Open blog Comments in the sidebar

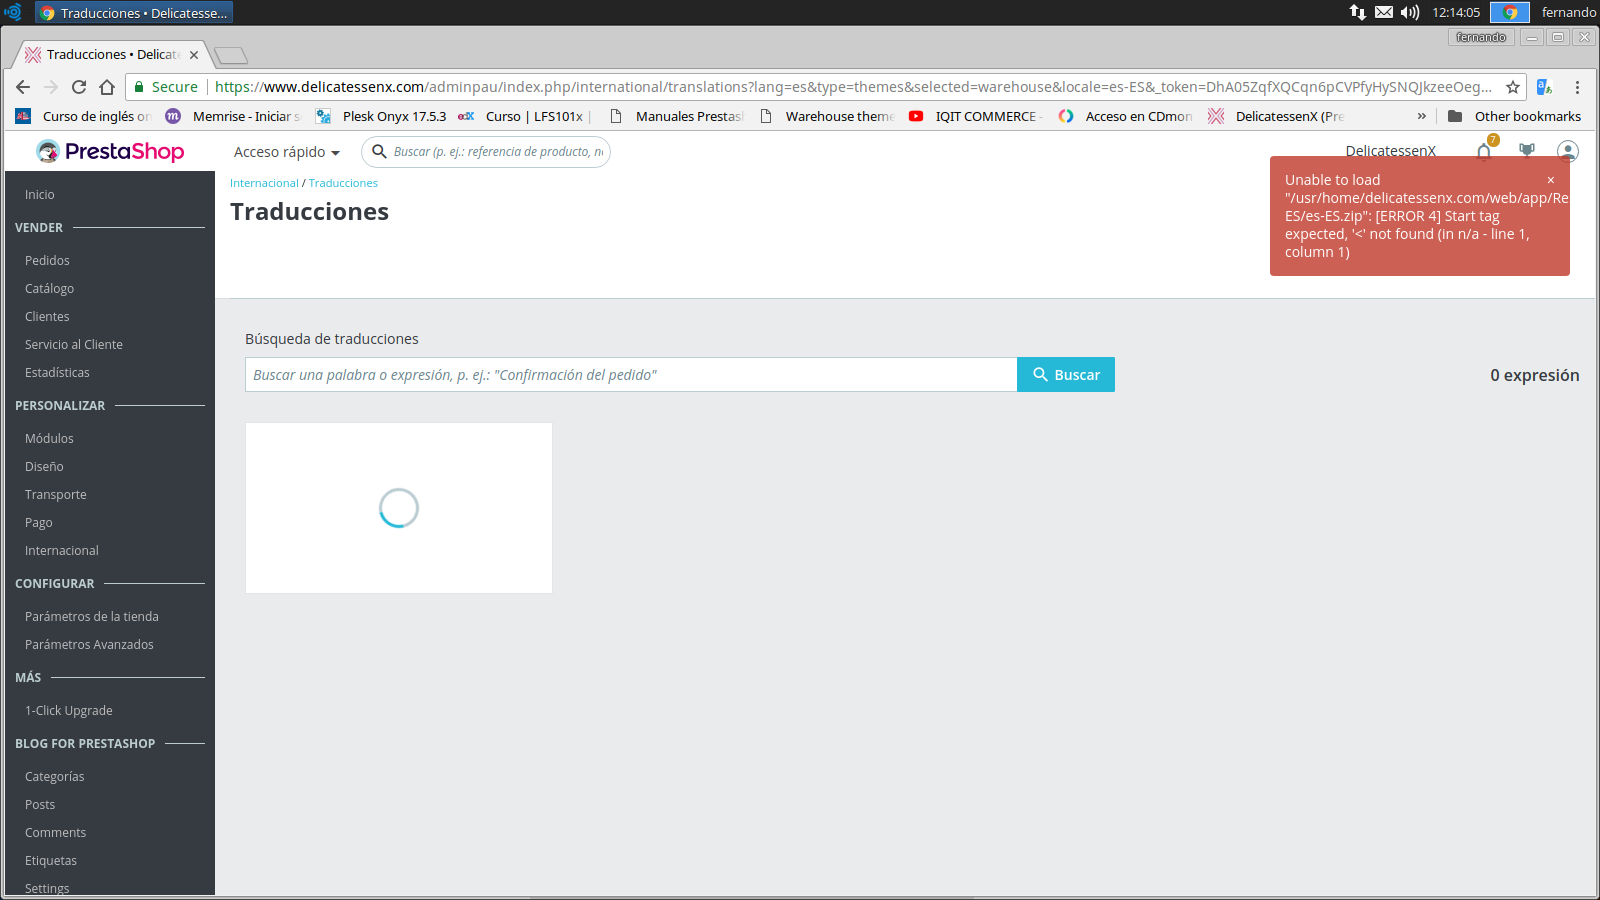tap(56, 833)
